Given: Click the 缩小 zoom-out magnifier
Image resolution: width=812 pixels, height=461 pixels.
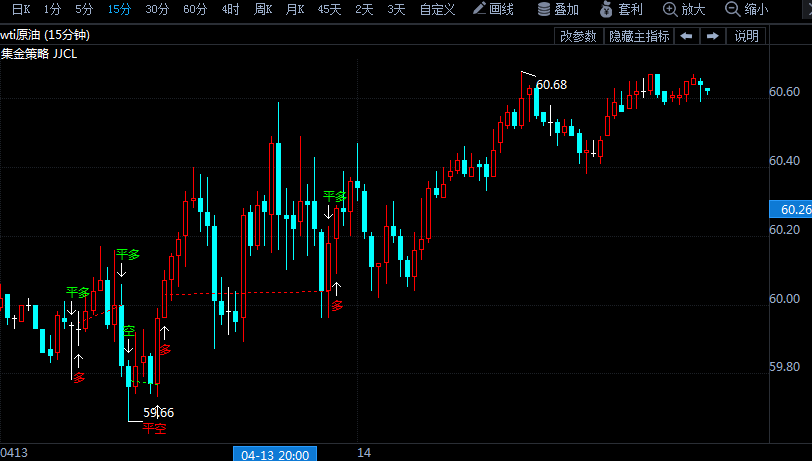Looking at the screenshot, I should [747, 9].
